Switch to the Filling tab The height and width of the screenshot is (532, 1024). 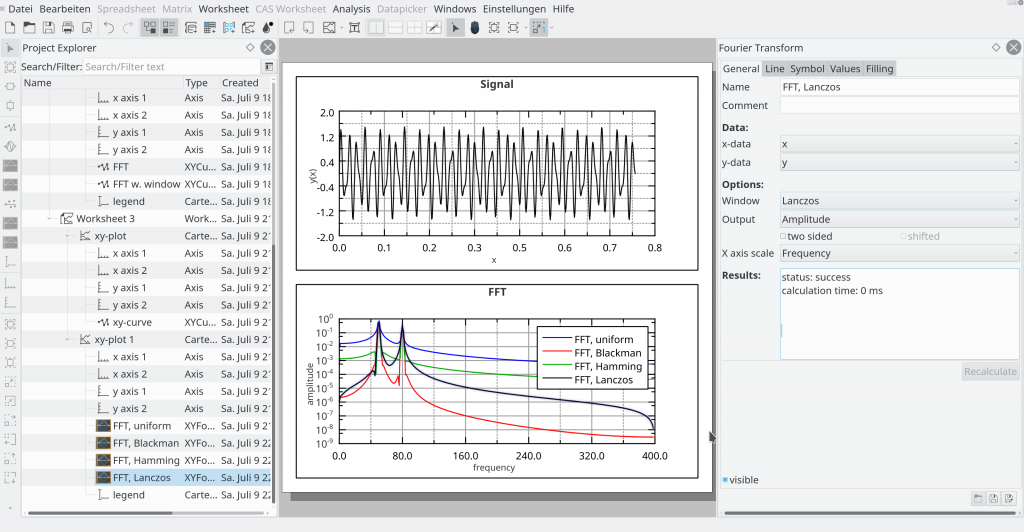880,69
